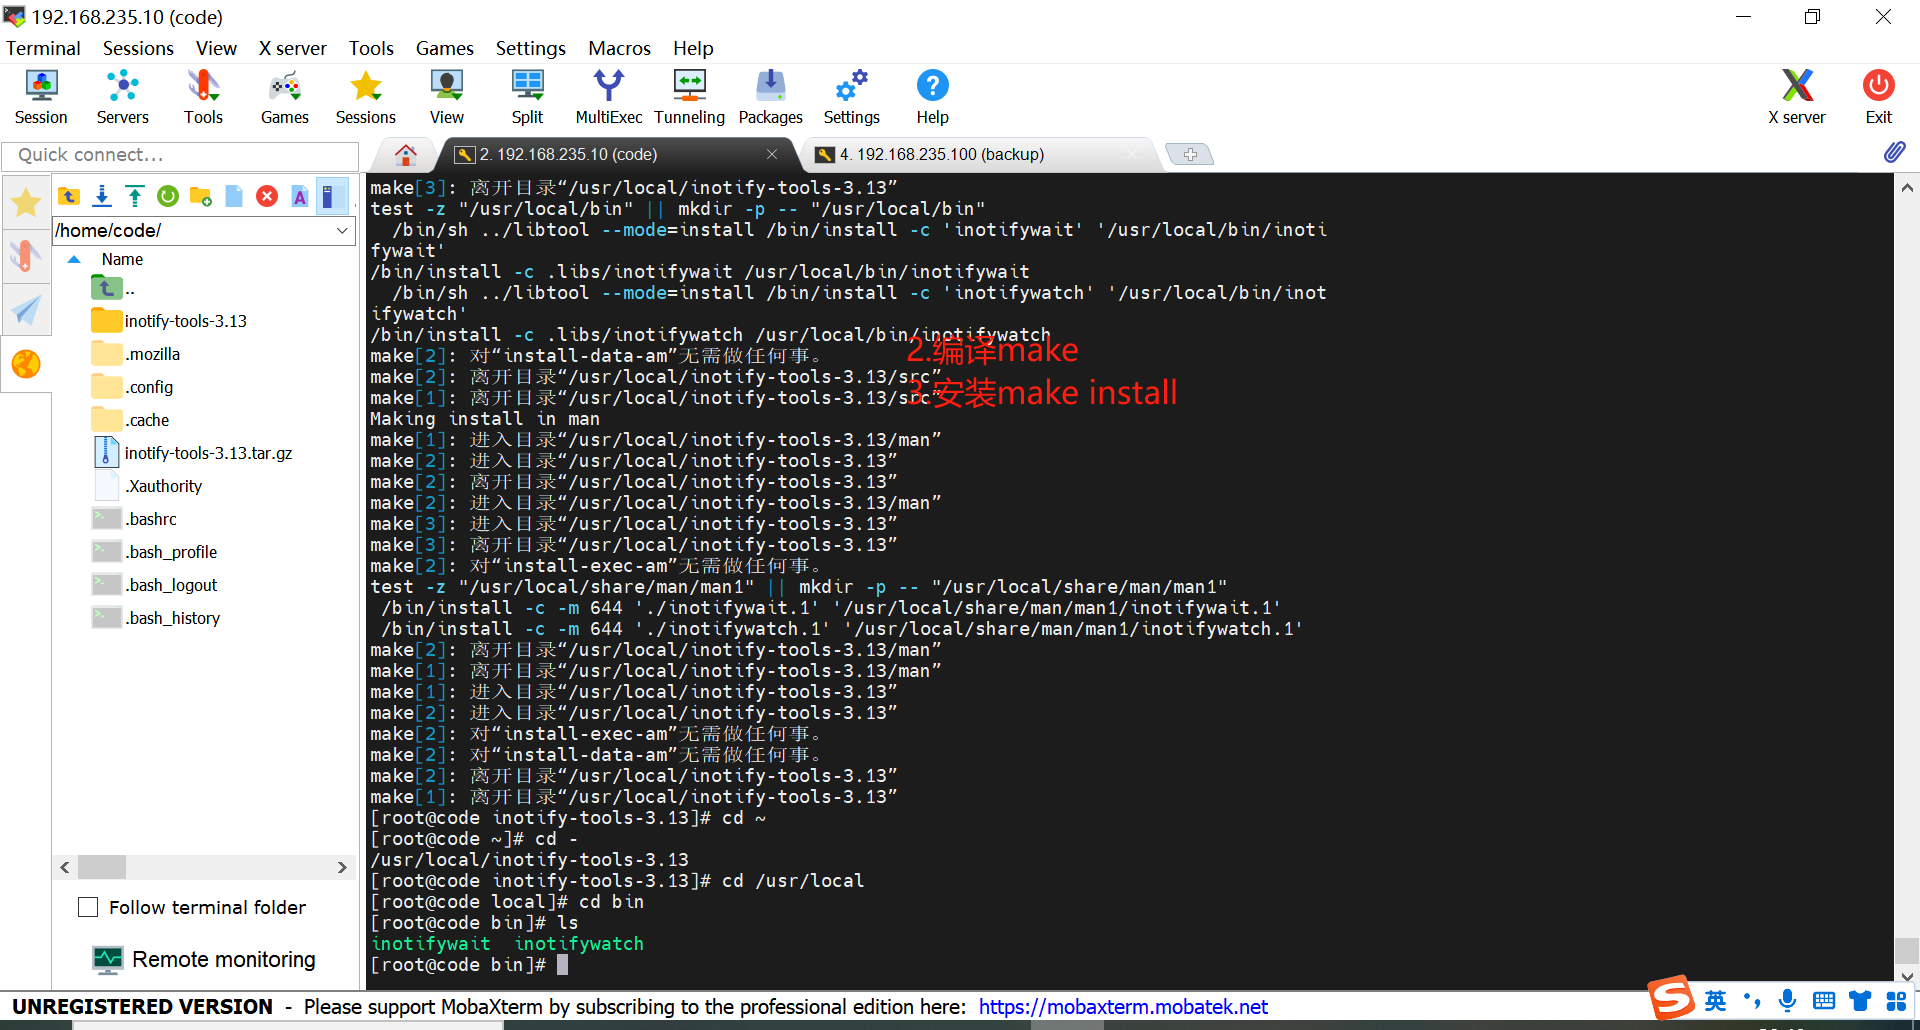Screen dimensions: 1920x1030
Task: Open the Games menu
Action: [444, 48]
